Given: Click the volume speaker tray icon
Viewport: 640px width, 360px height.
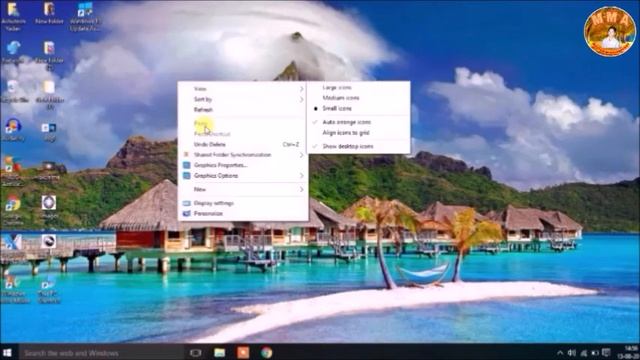Looking at the screenshot, I should (x=572, y=353).
